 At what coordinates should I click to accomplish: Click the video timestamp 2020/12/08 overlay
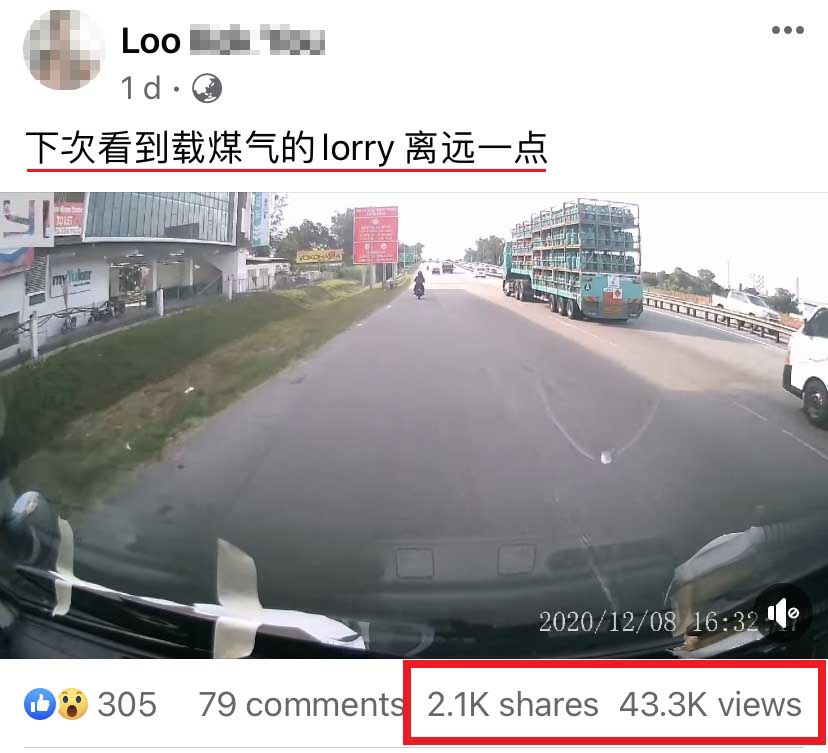pyautogui.click(x=650, y=622)
